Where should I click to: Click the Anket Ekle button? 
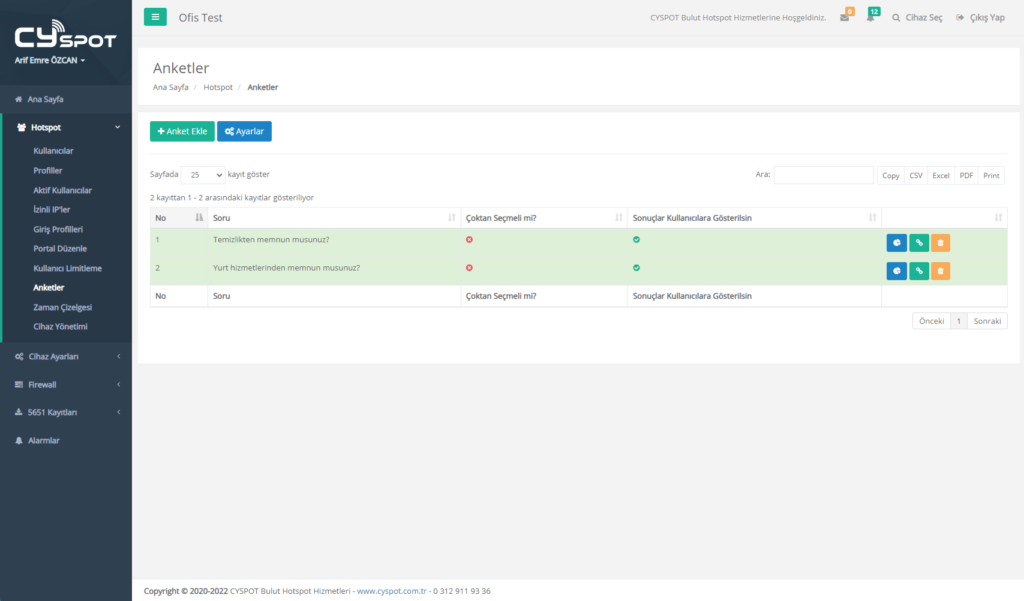[181, 131]
